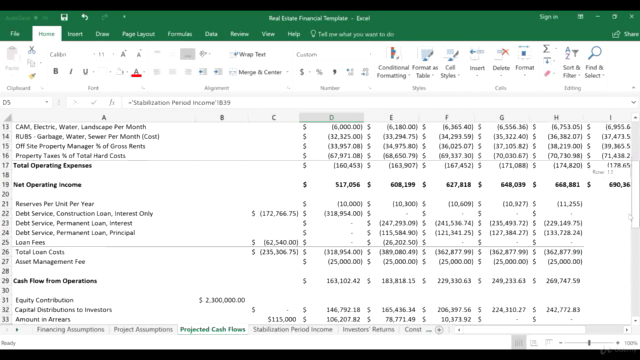Open Conditional Formatting
Image resolution: width=640 pixels, height=360 pixels.
(x=393, y=62)
